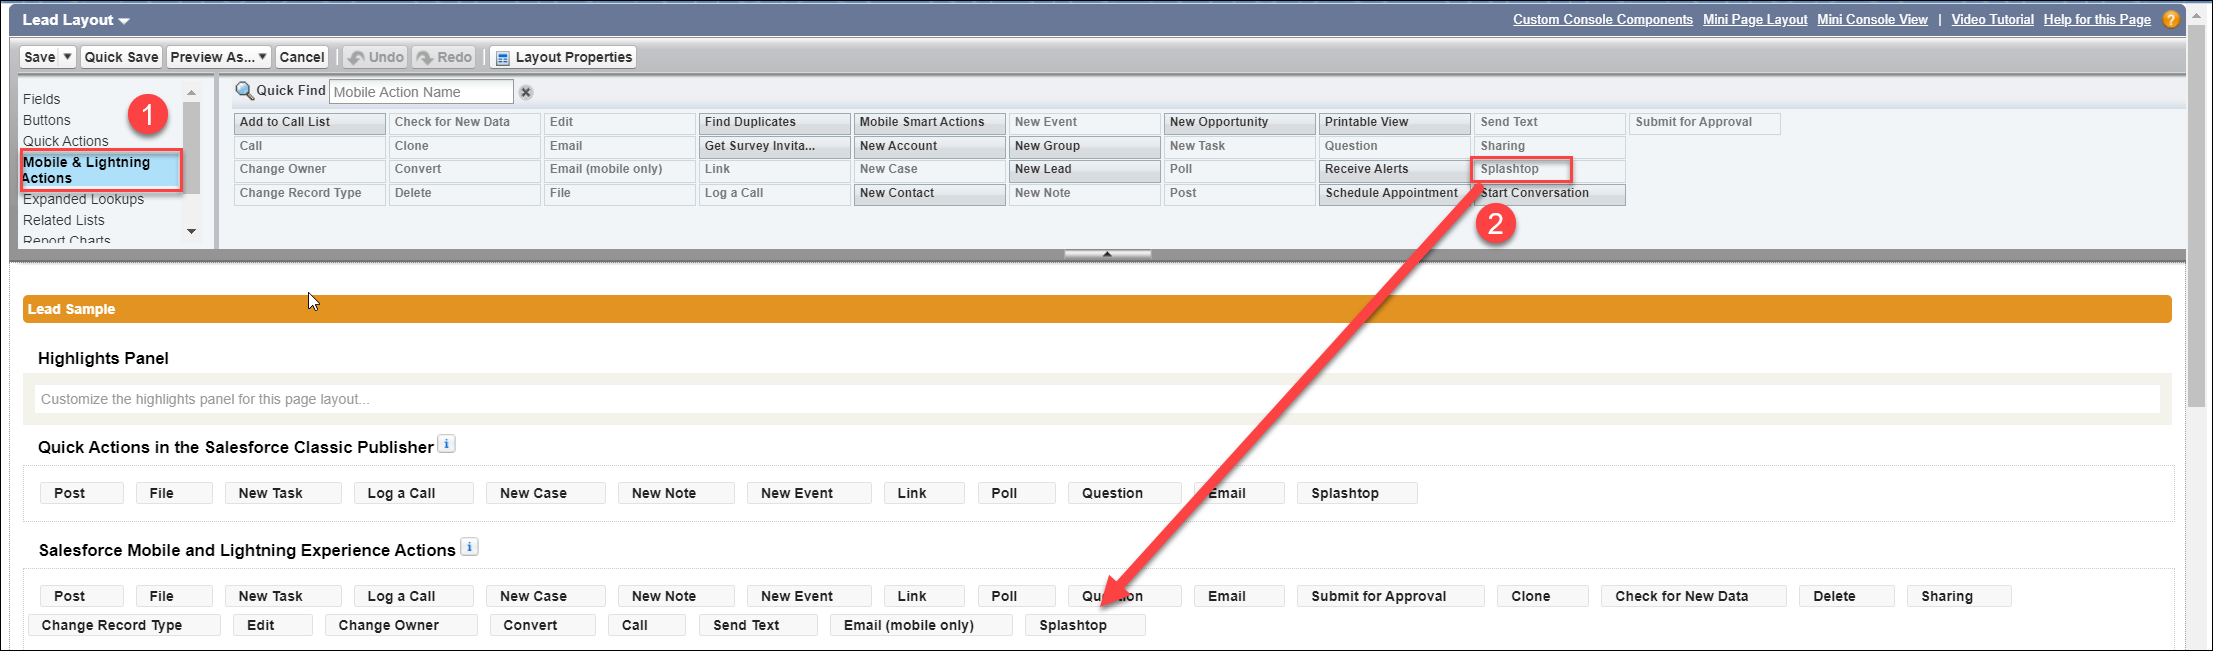The width and height of the screenshot is (2213, 651).
Task: Open the Preview As dropdown
Action: pos(218,57)
